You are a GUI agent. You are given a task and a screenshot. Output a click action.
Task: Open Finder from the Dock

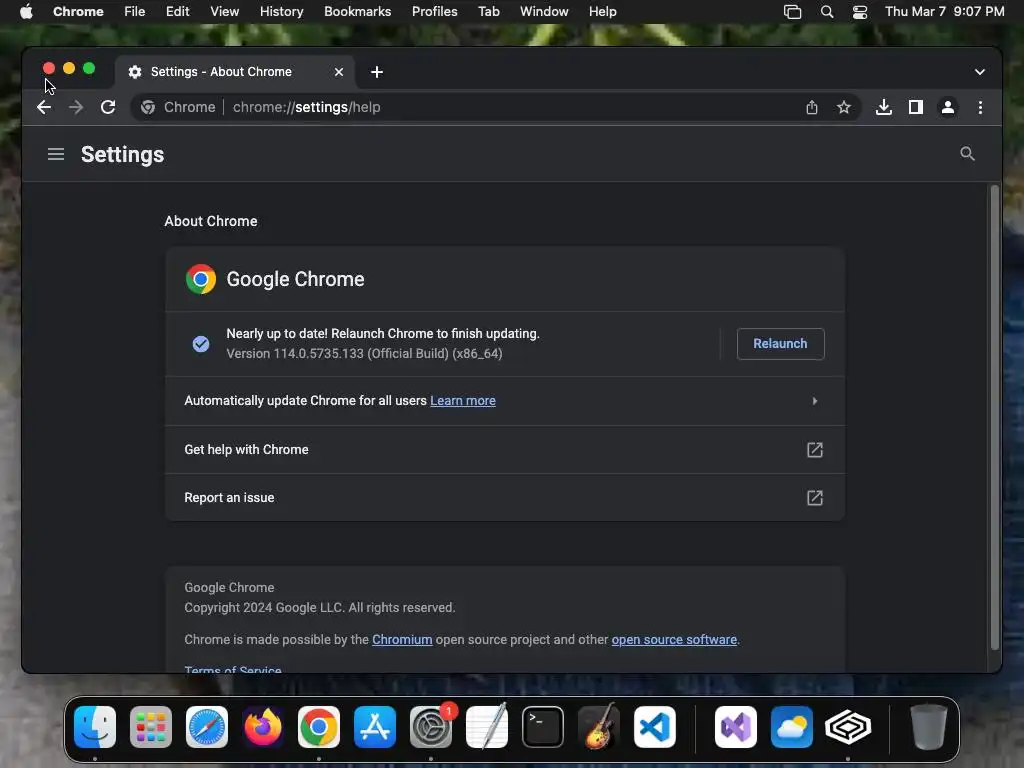point(95,727)
